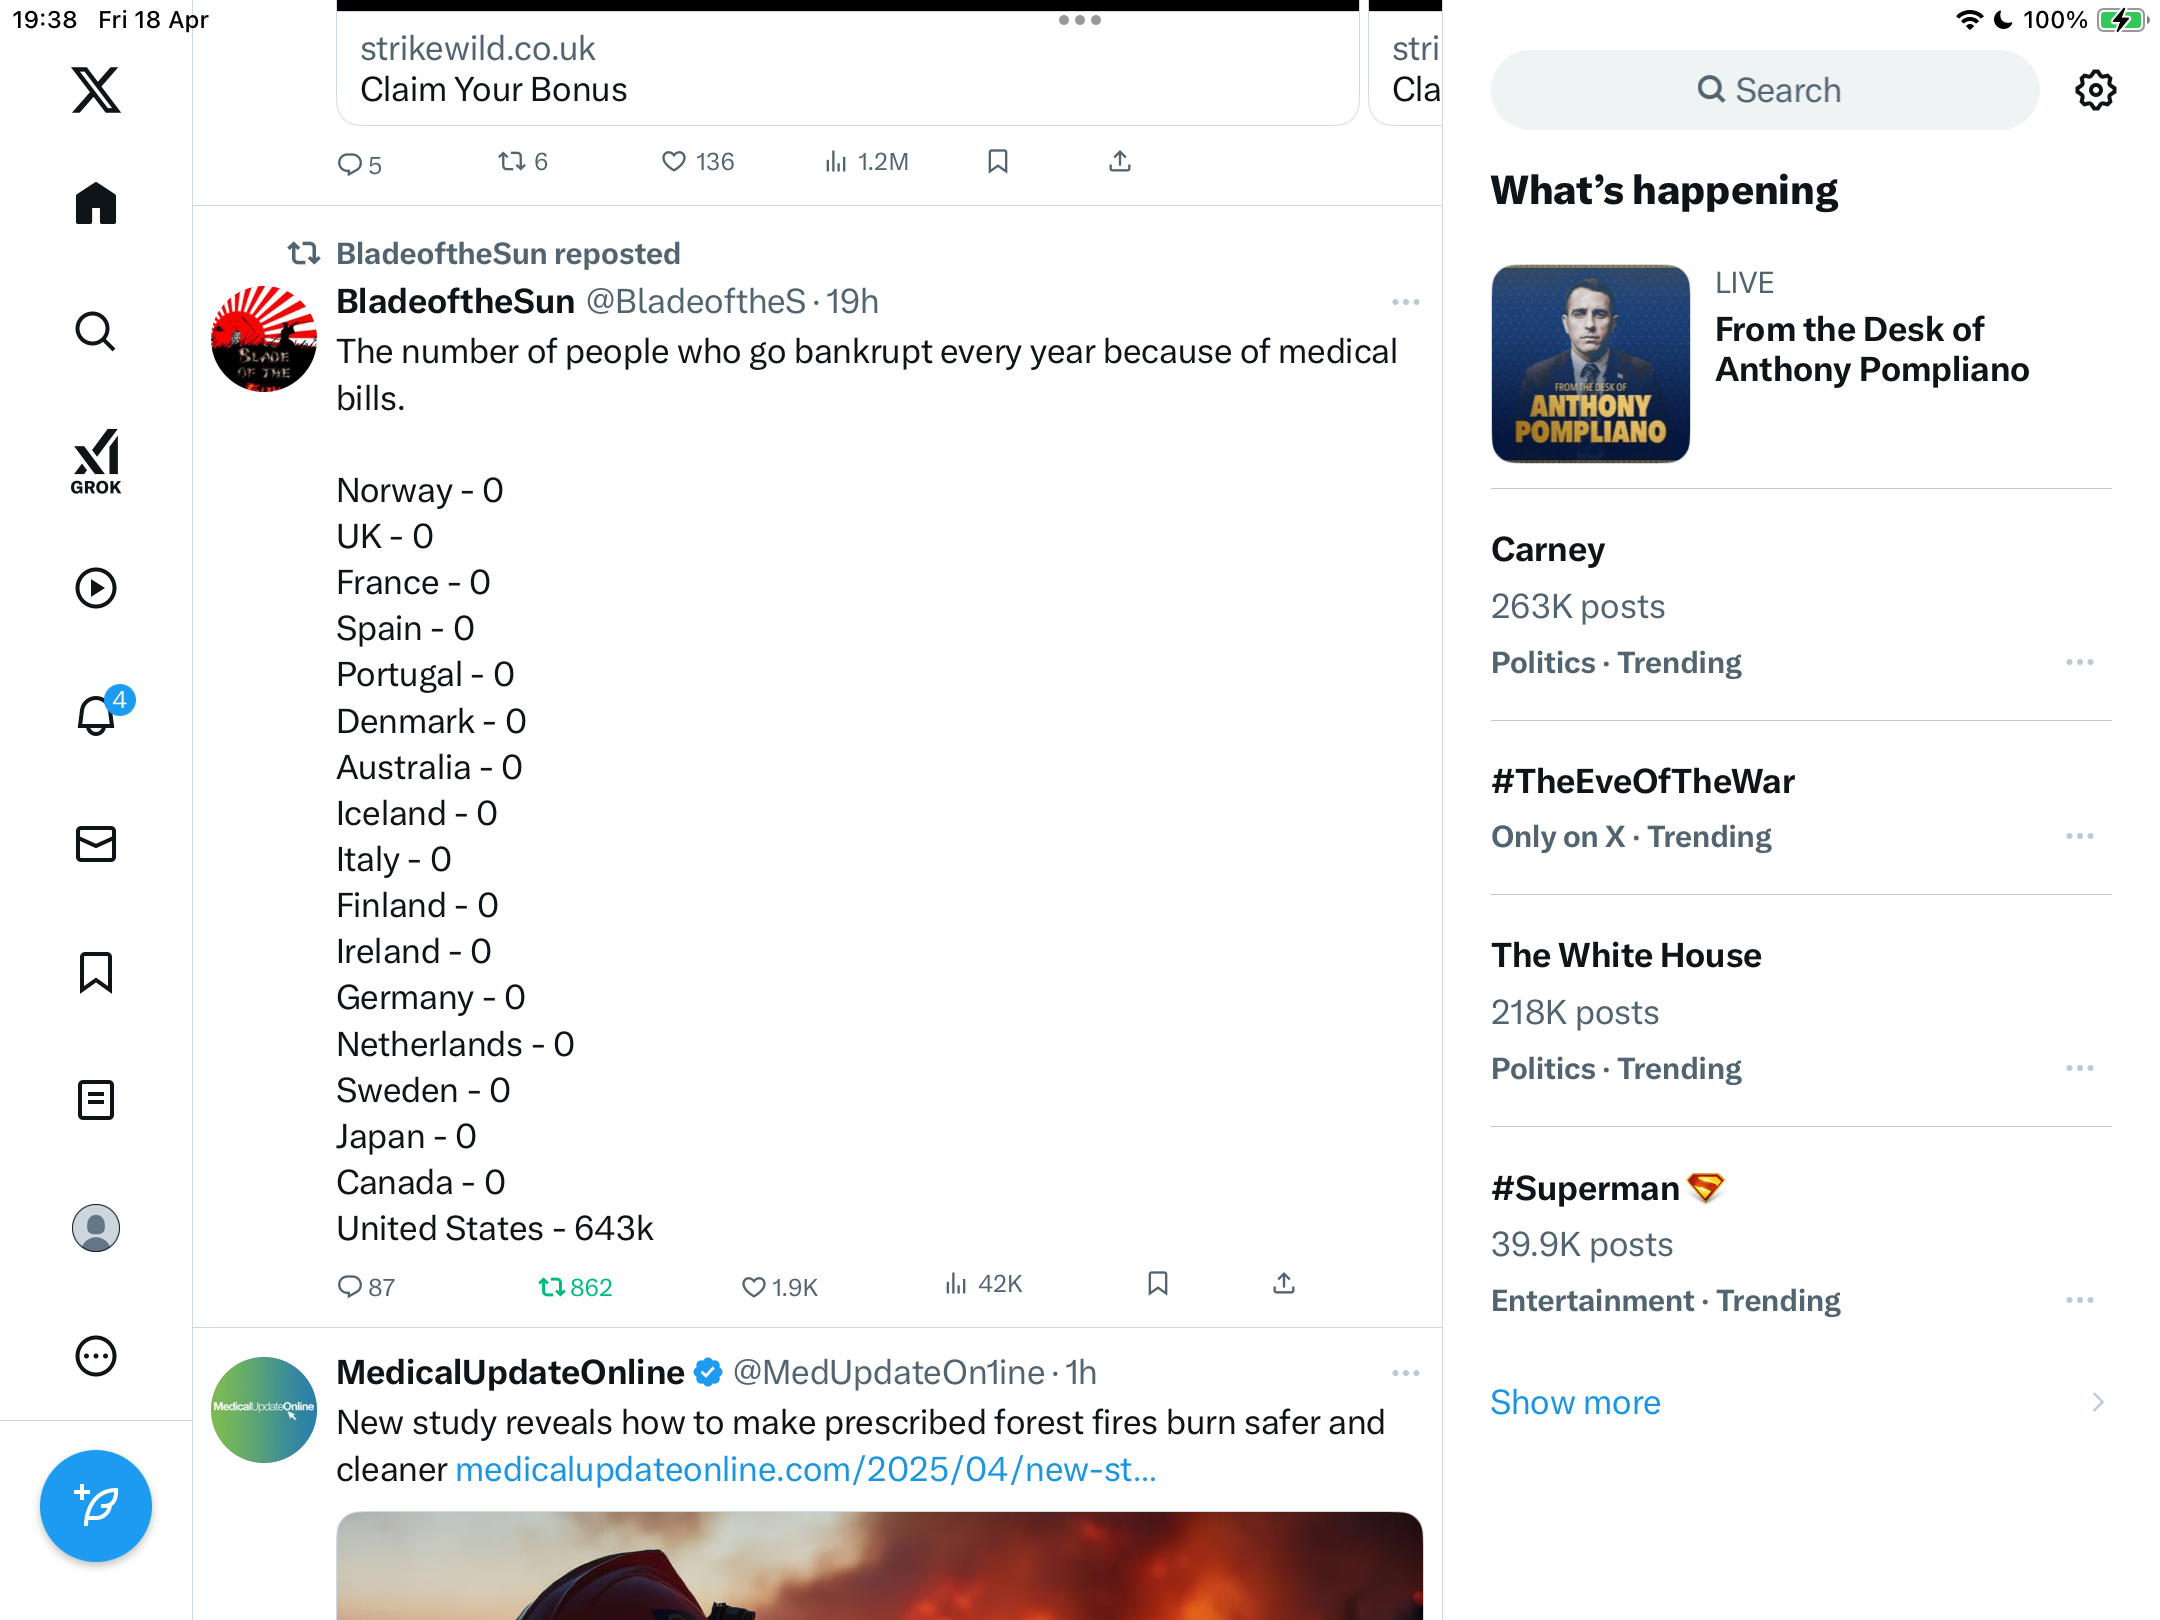The width and height of the screenshot is (2160, 1620).
Task: Open more options for BladeoftheSun post
Action: click(1405, 302)
